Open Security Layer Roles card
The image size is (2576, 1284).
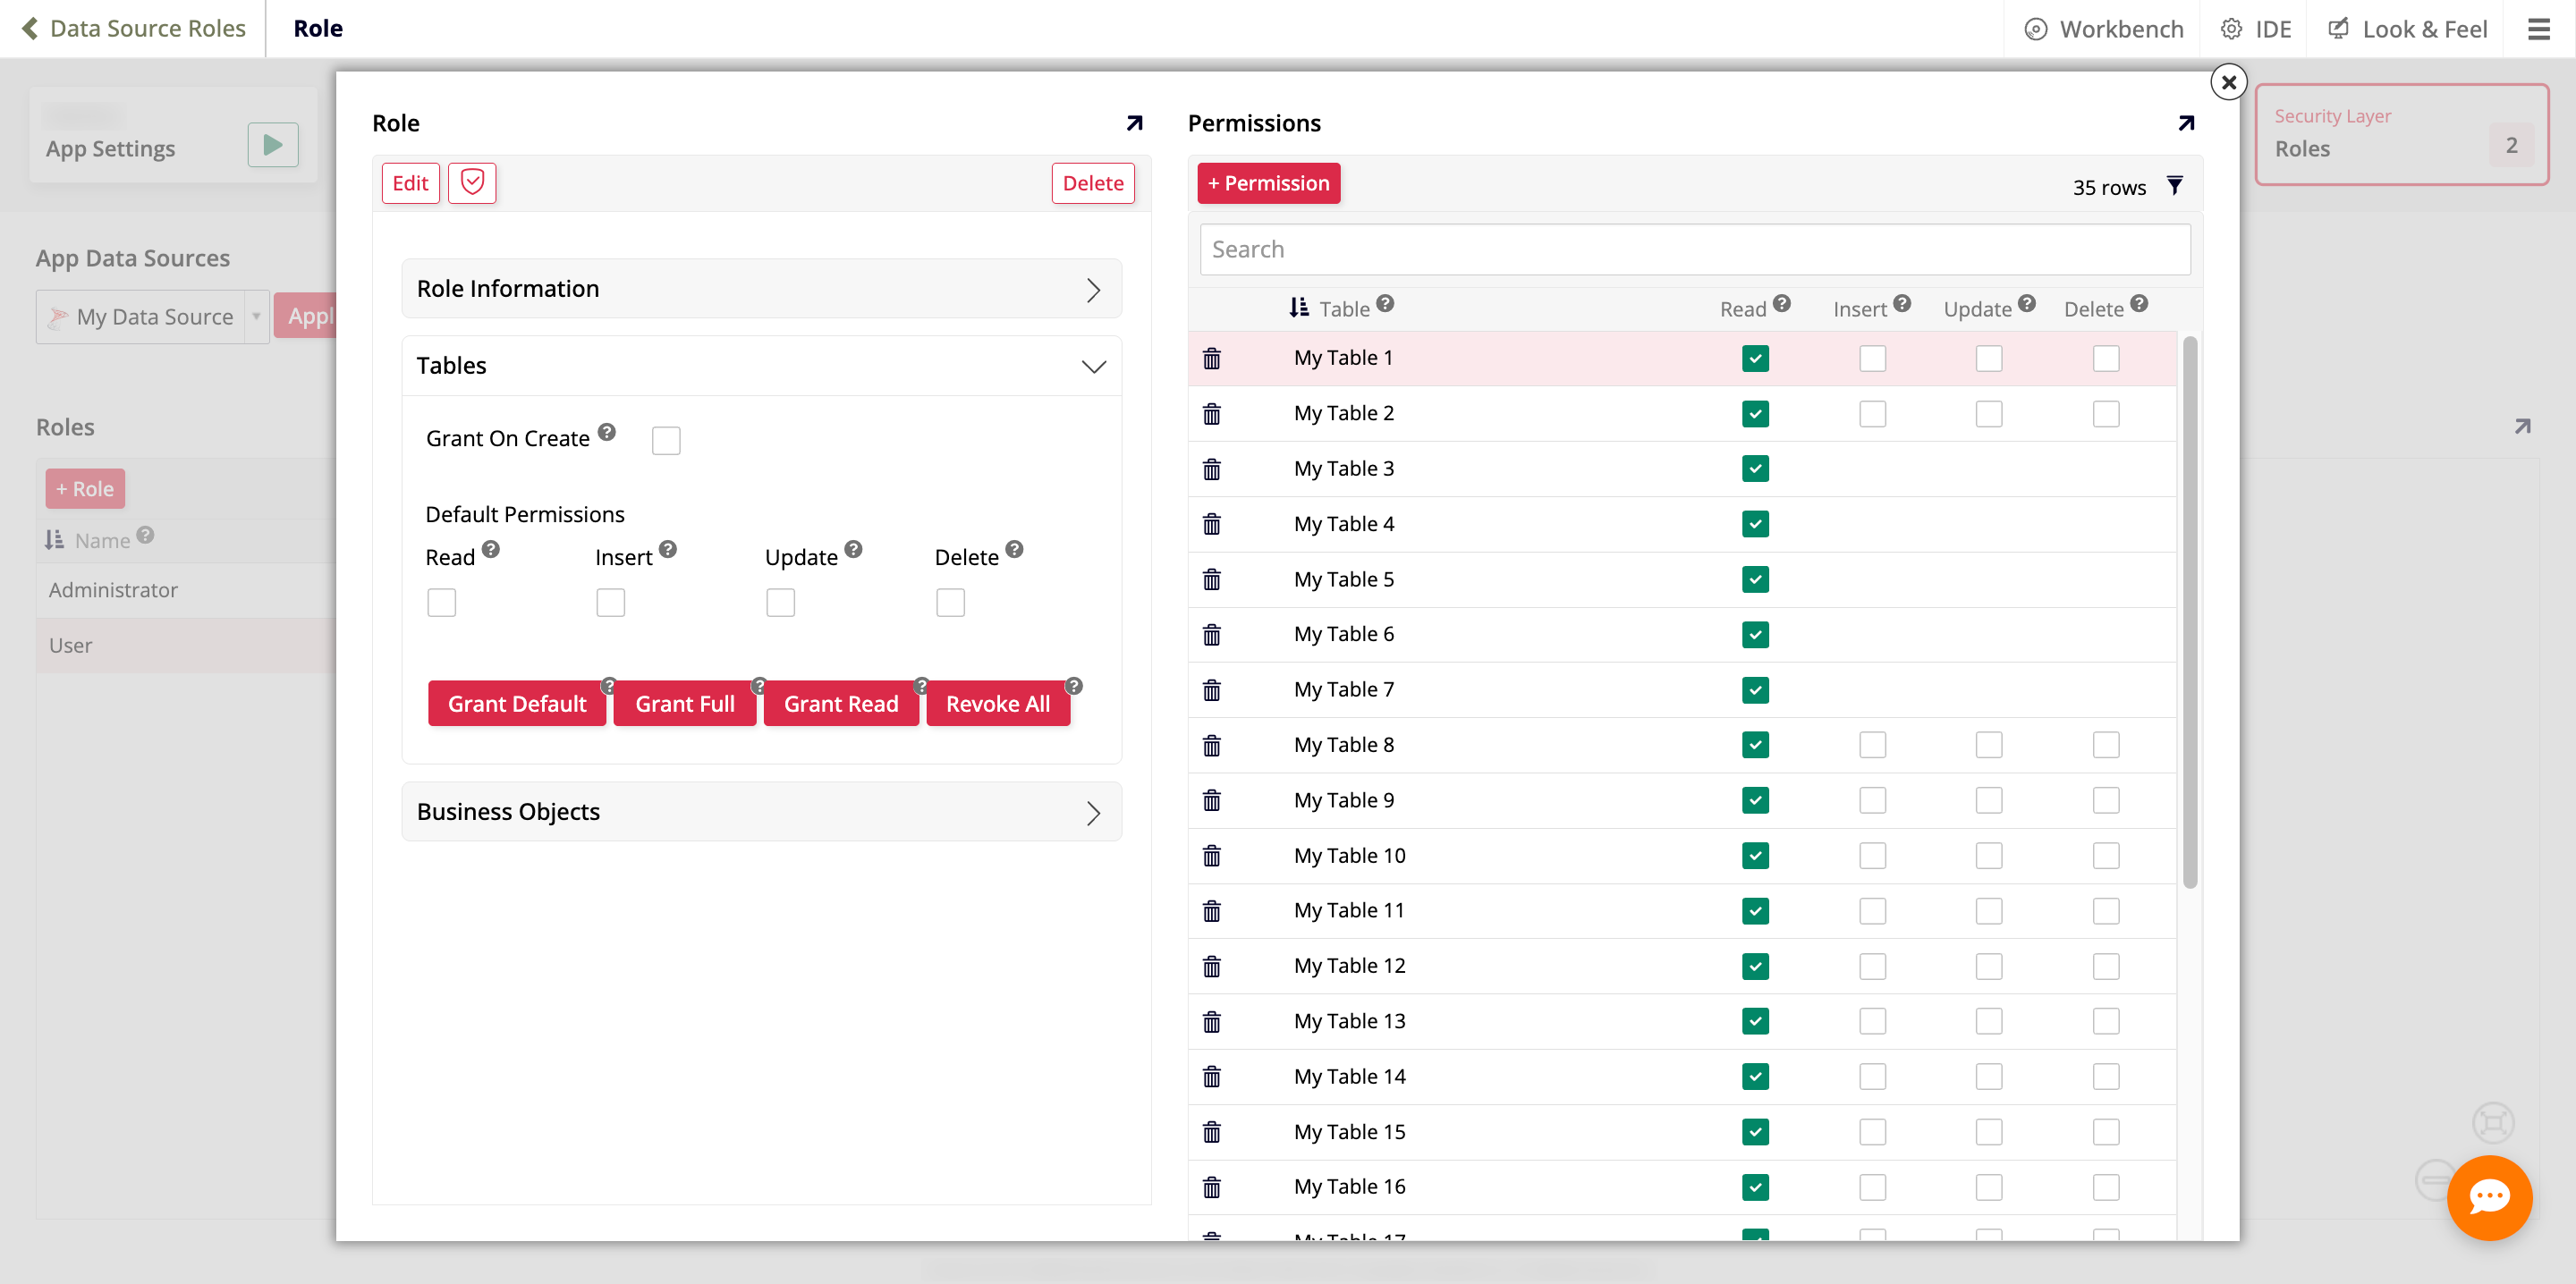tap(2401, 134)
